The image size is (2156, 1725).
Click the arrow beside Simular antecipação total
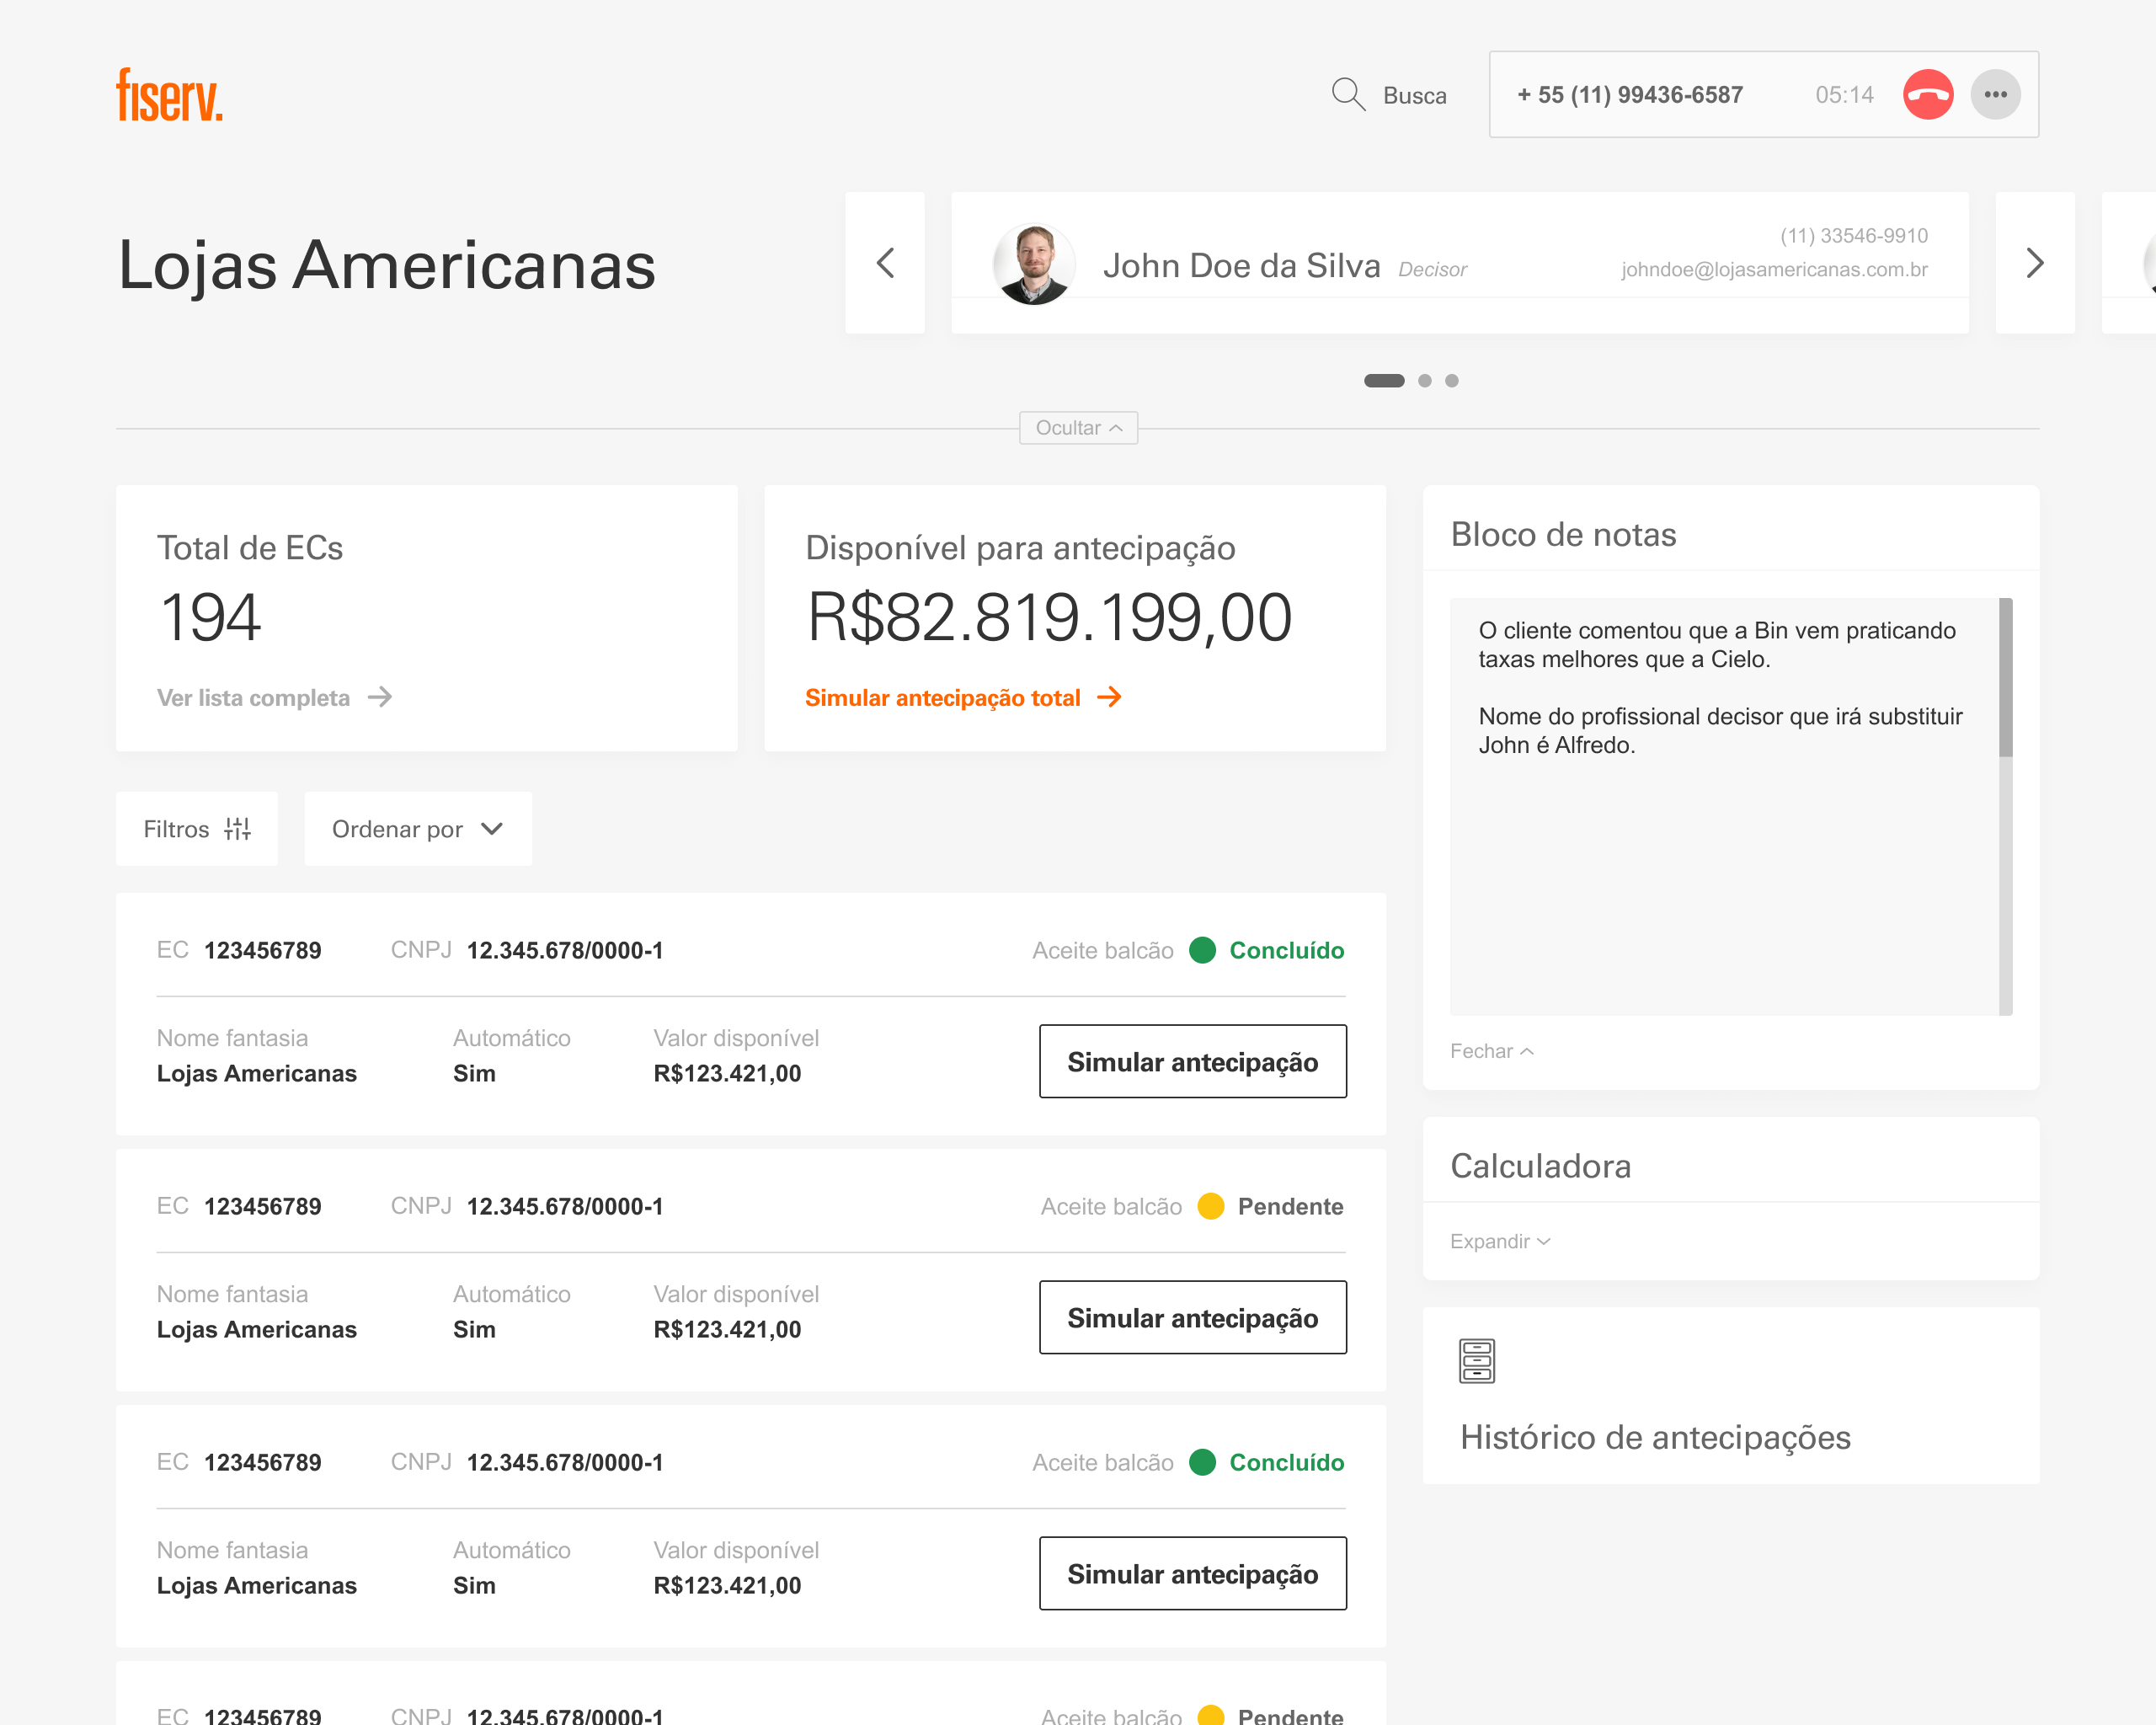click(1109, 697)
